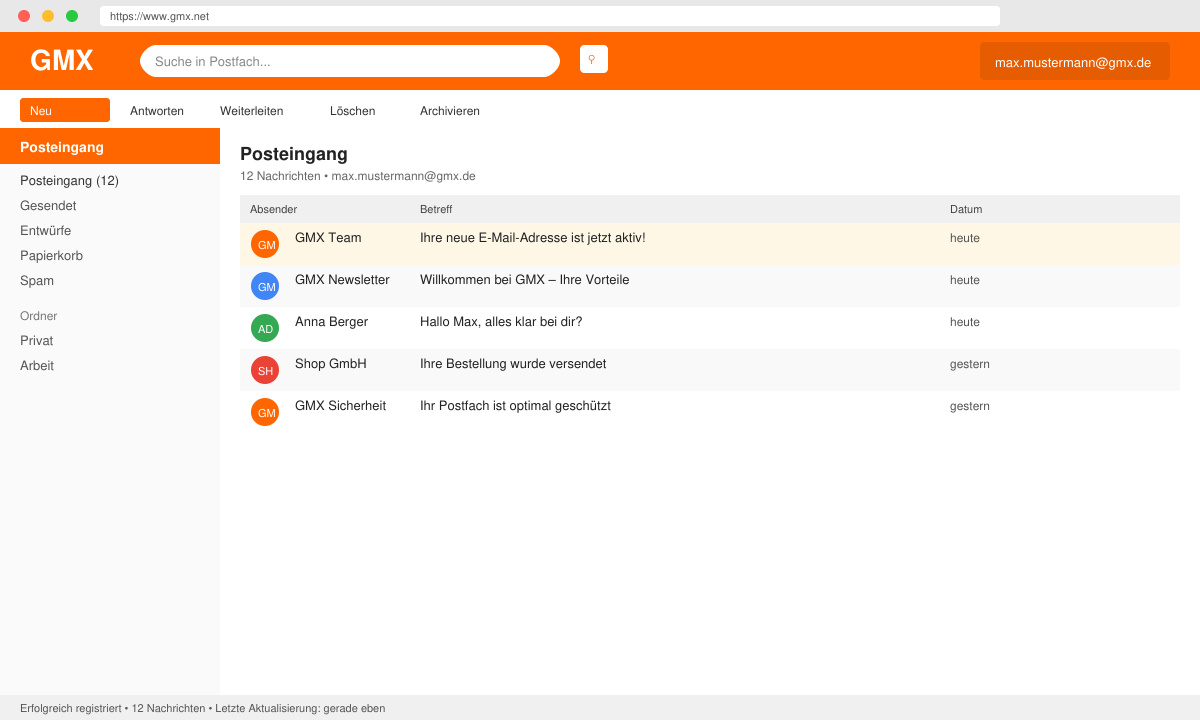Image resolution: width=1200 pixels, height=720 pixels.
Task: Click the Posteingang page heading
Action: point(294,154)
